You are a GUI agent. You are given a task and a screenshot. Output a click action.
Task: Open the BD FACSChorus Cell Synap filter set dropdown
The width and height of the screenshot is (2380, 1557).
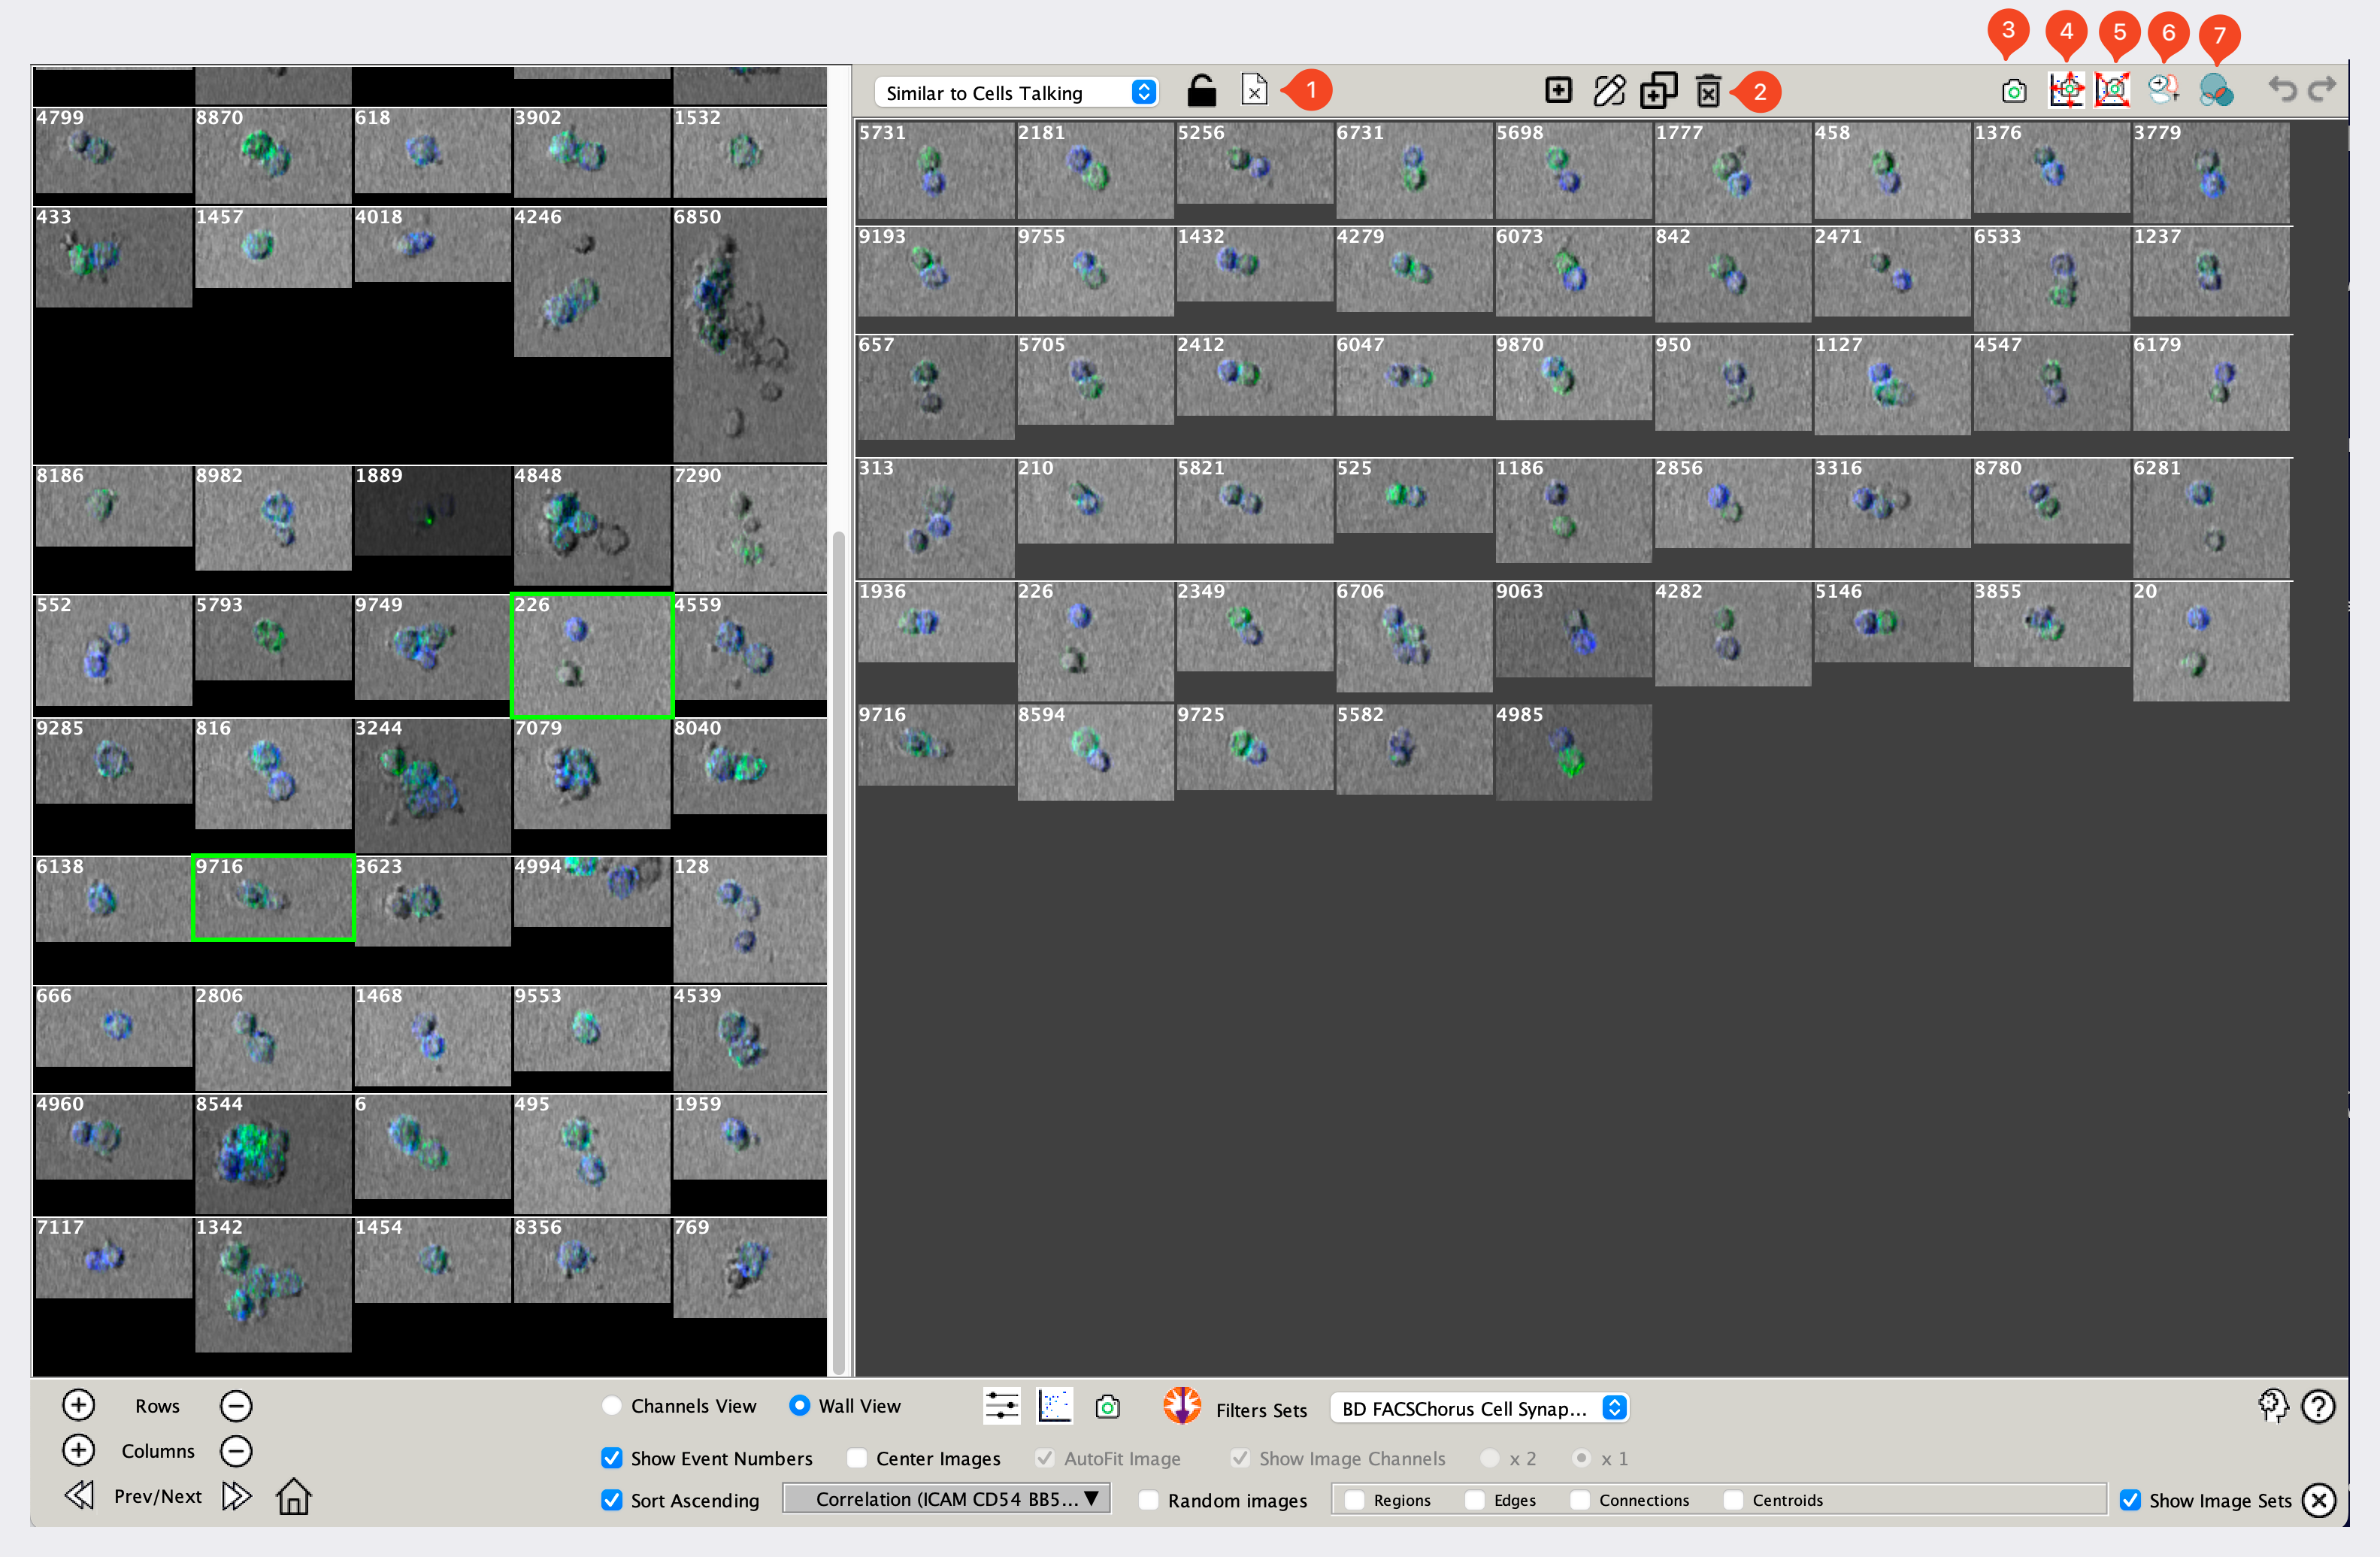coord(1479,1408)
